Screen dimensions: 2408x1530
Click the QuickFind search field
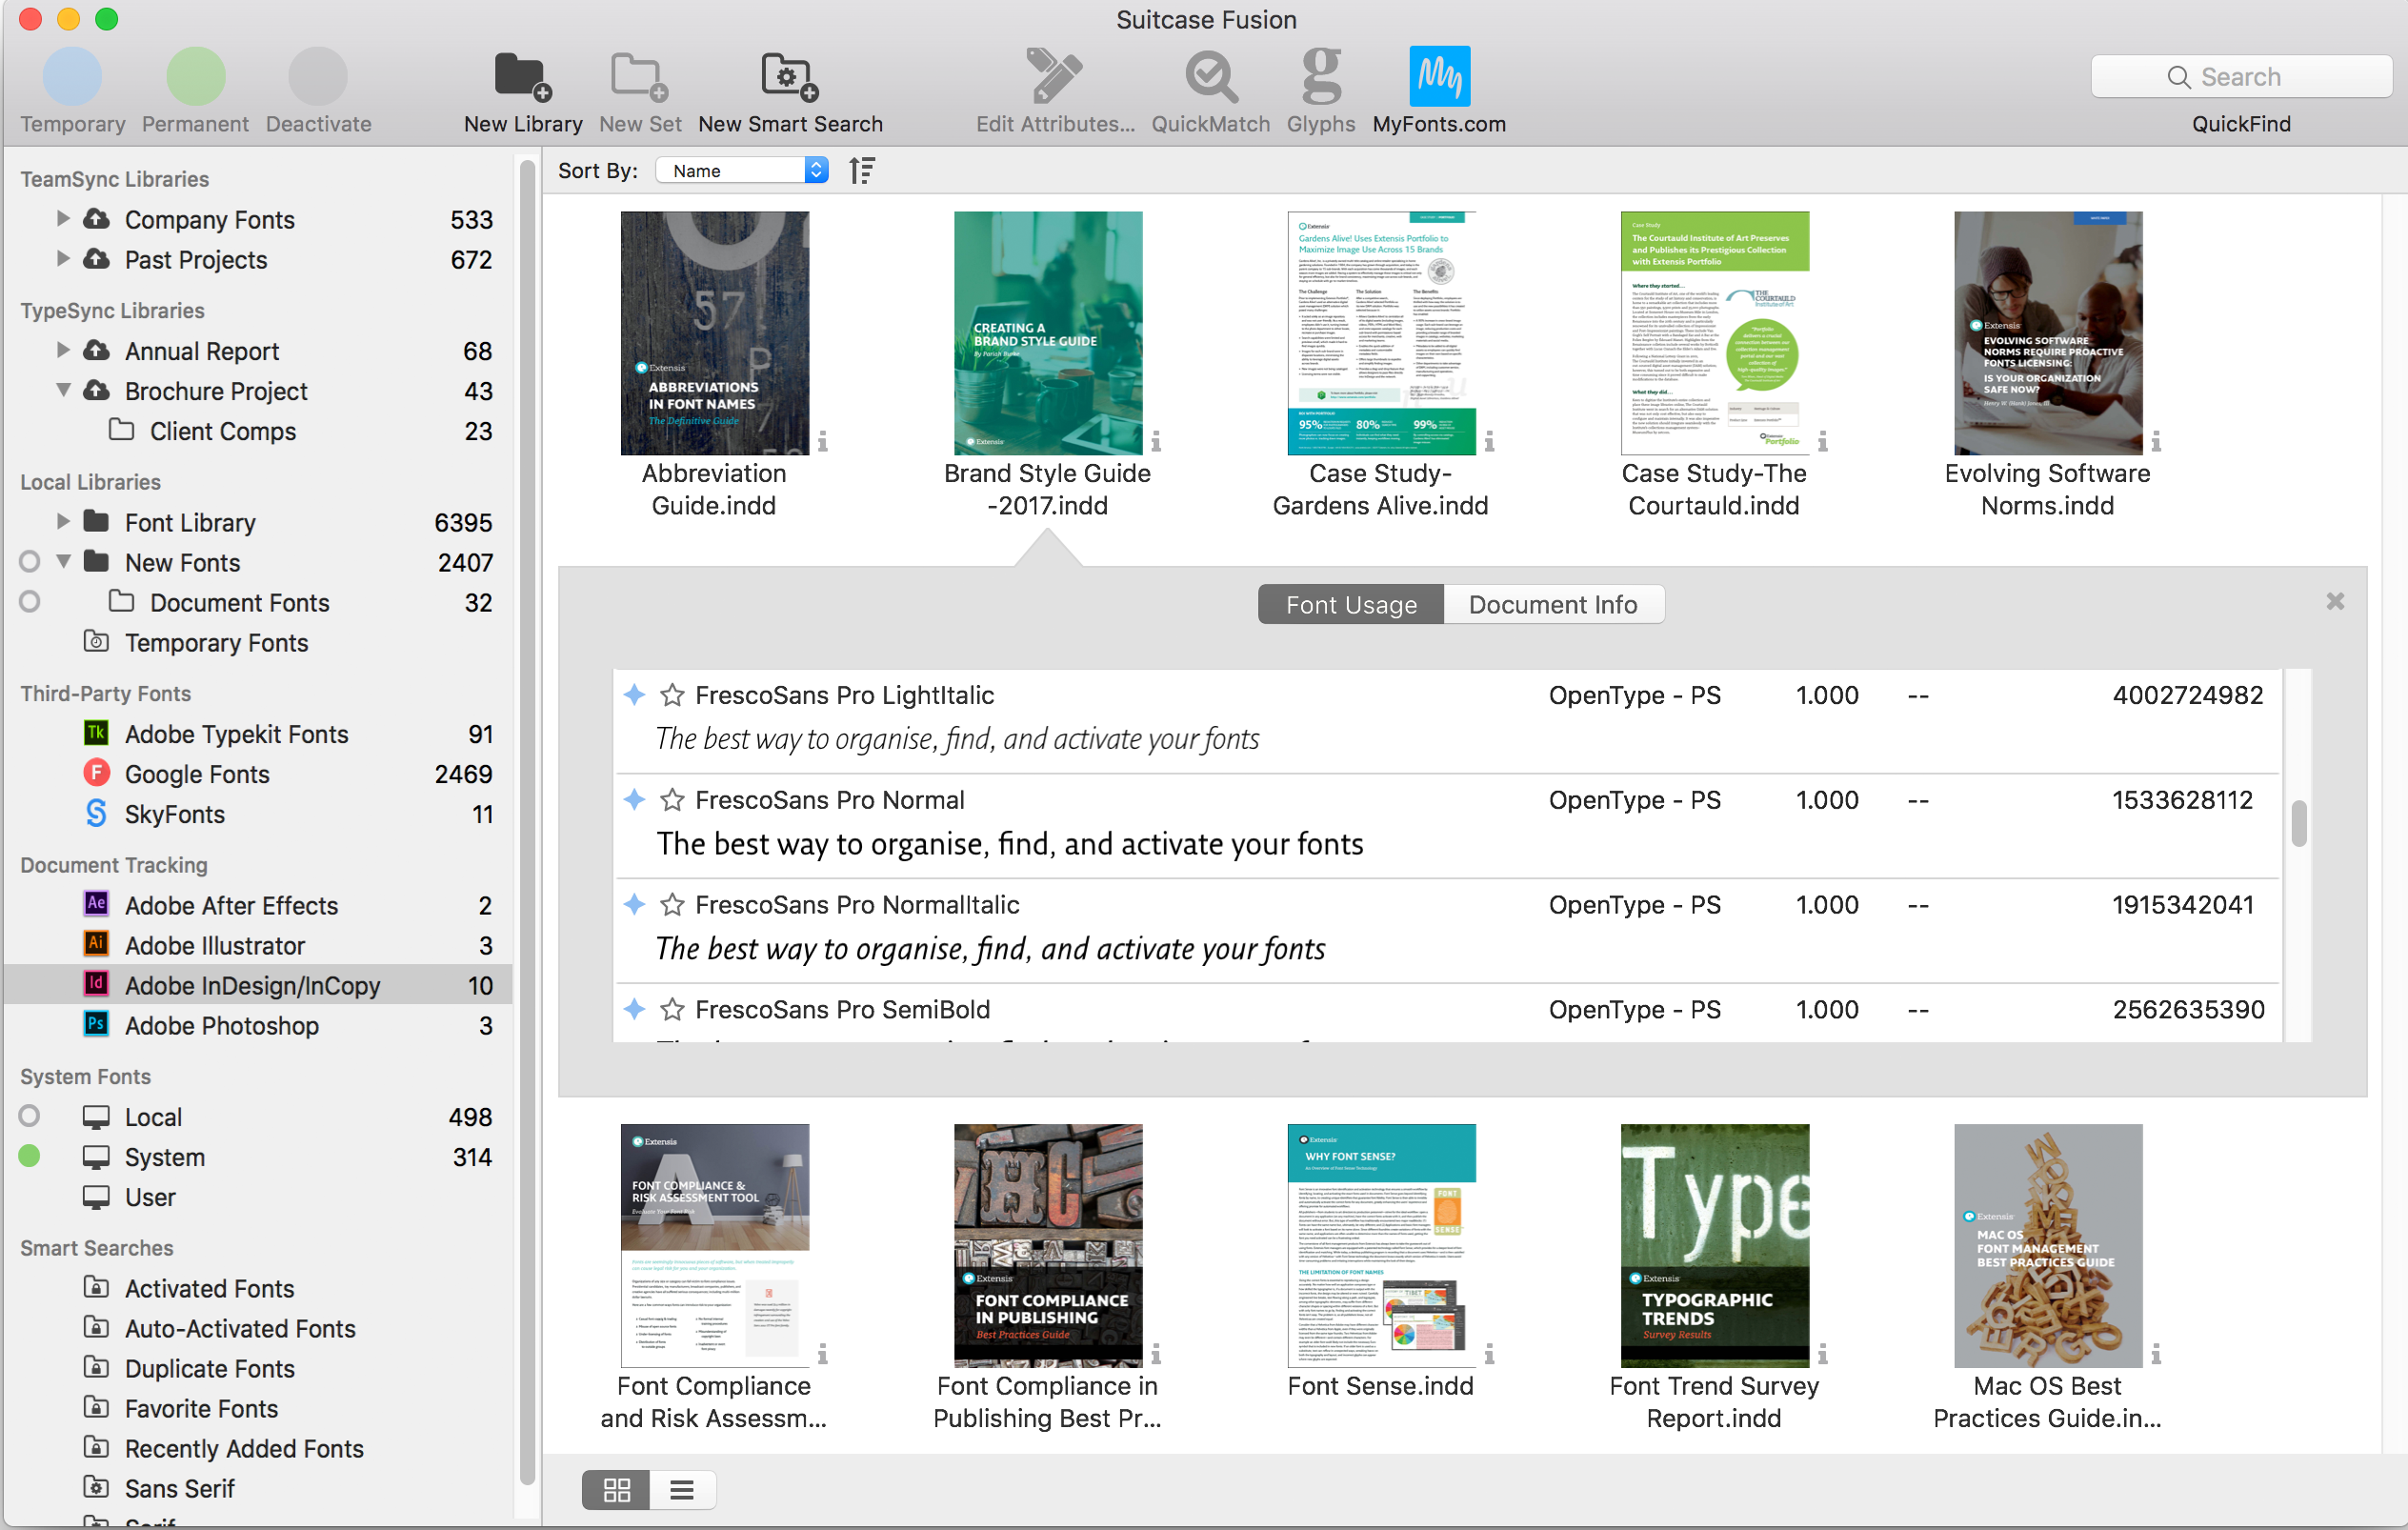[2240, 77]
